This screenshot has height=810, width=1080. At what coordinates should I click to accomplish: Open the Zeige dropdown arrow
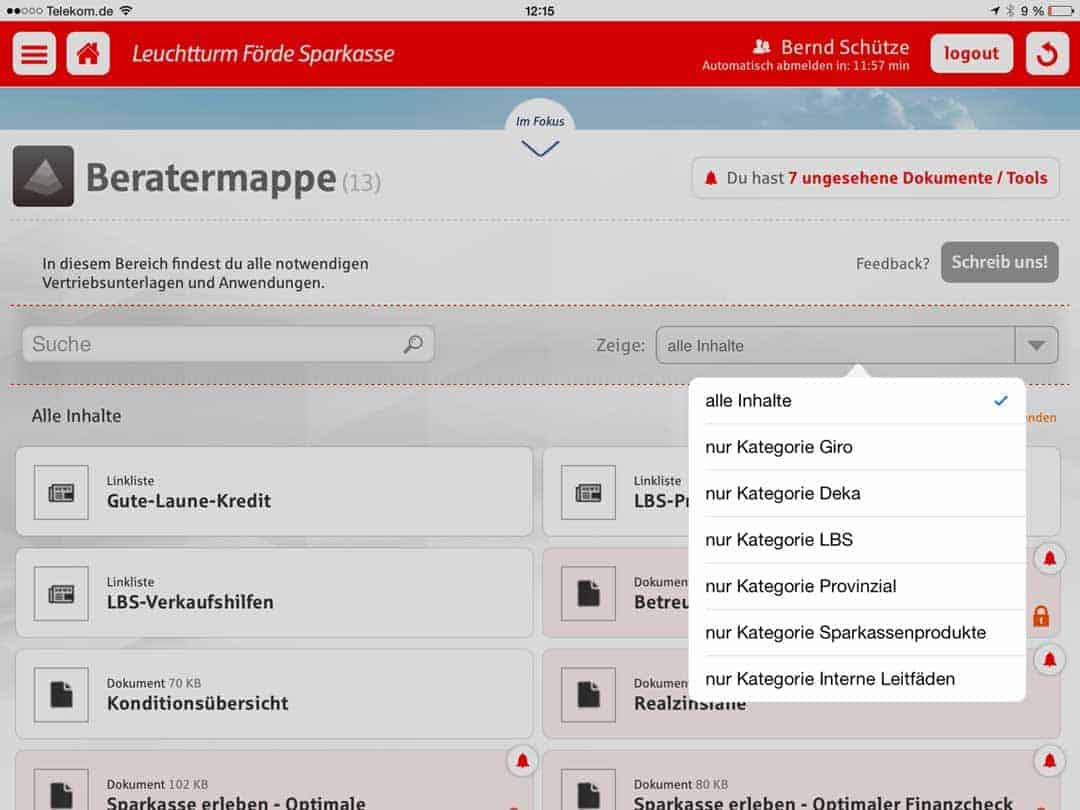(1036, 345)
